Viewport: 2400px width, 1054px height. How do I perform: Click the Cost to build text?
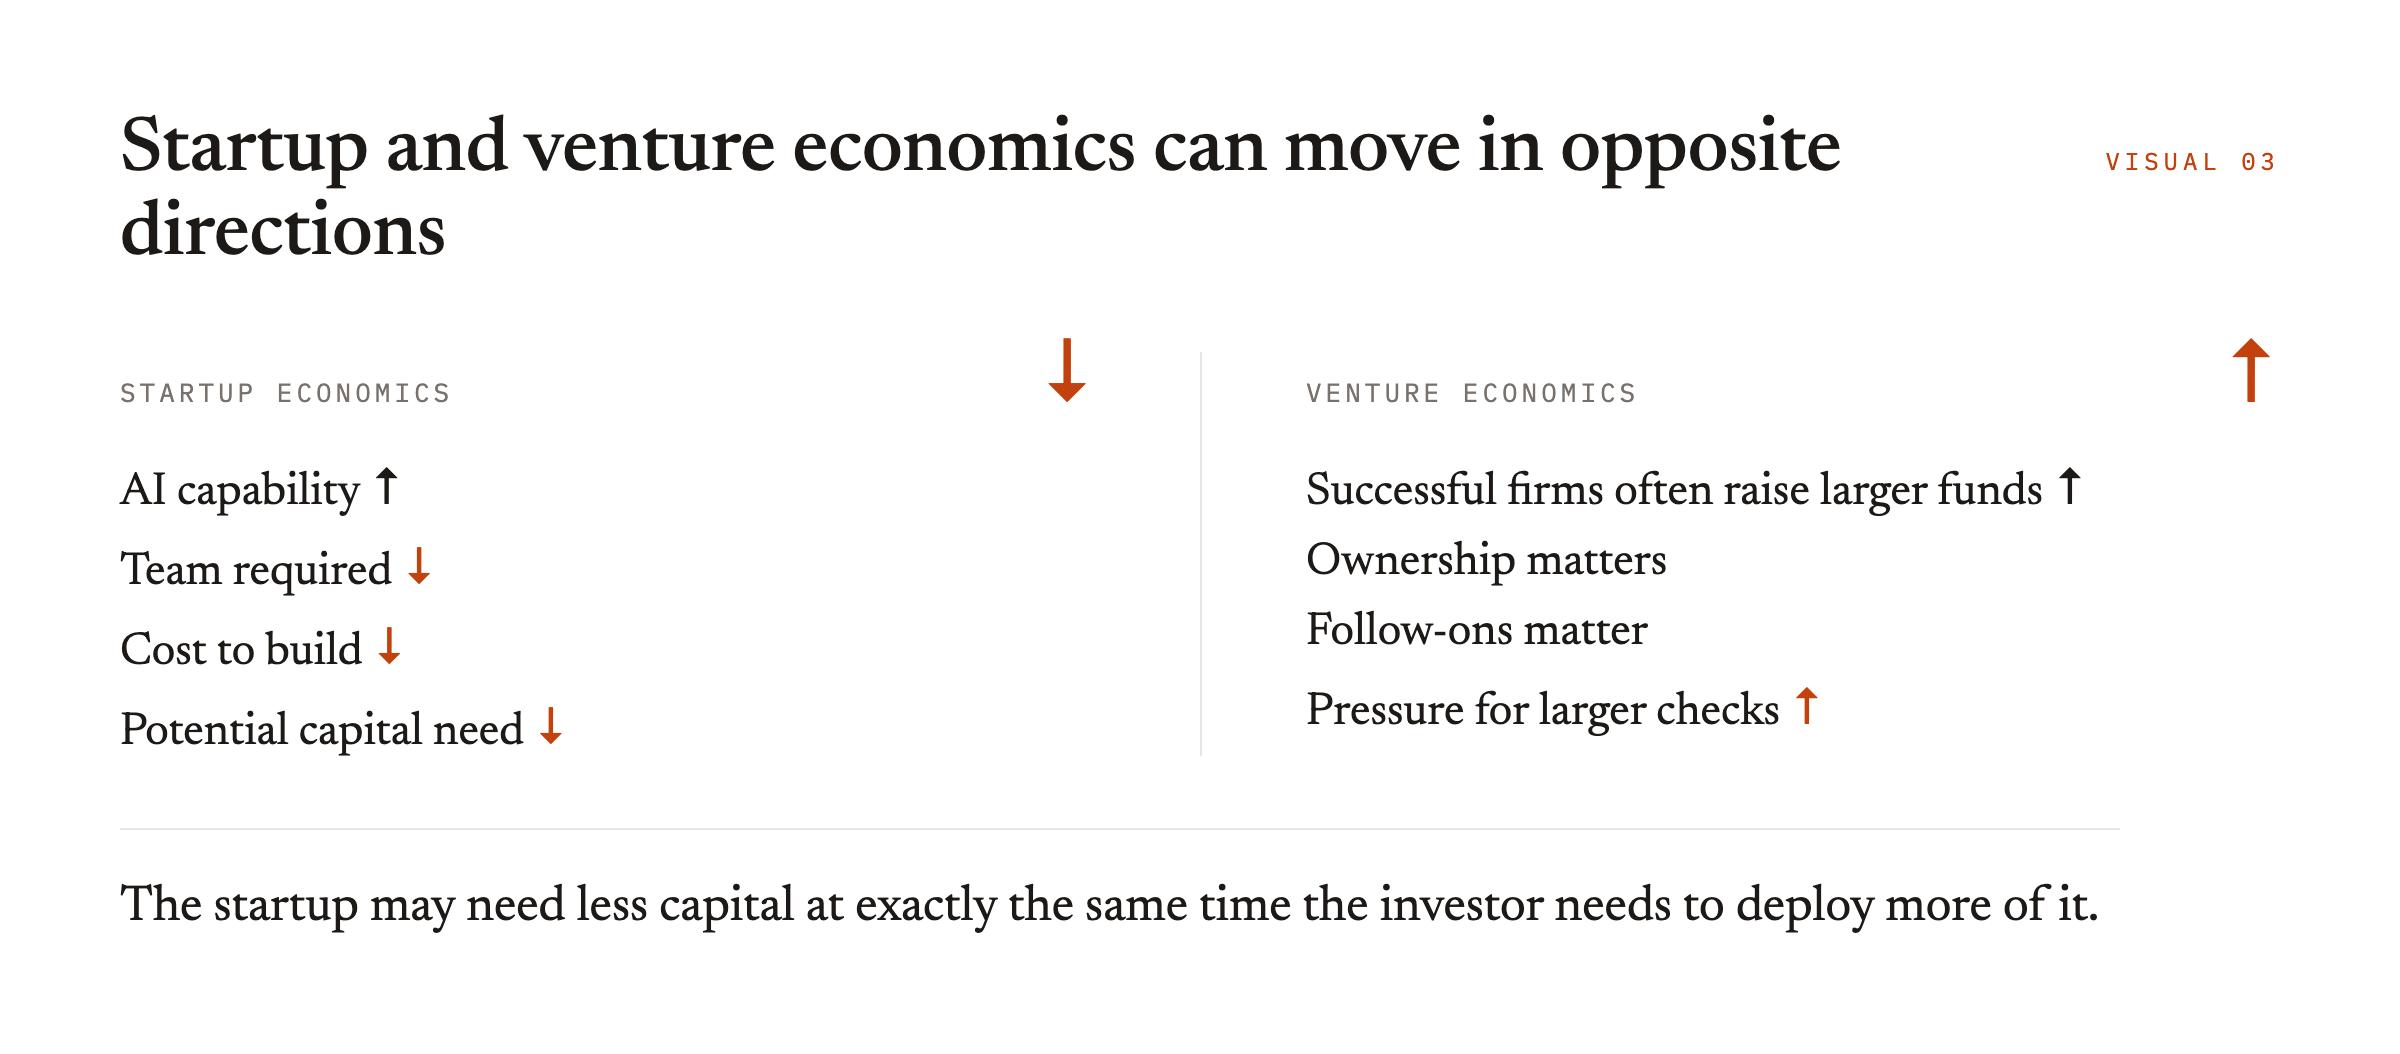click(241, 650)
